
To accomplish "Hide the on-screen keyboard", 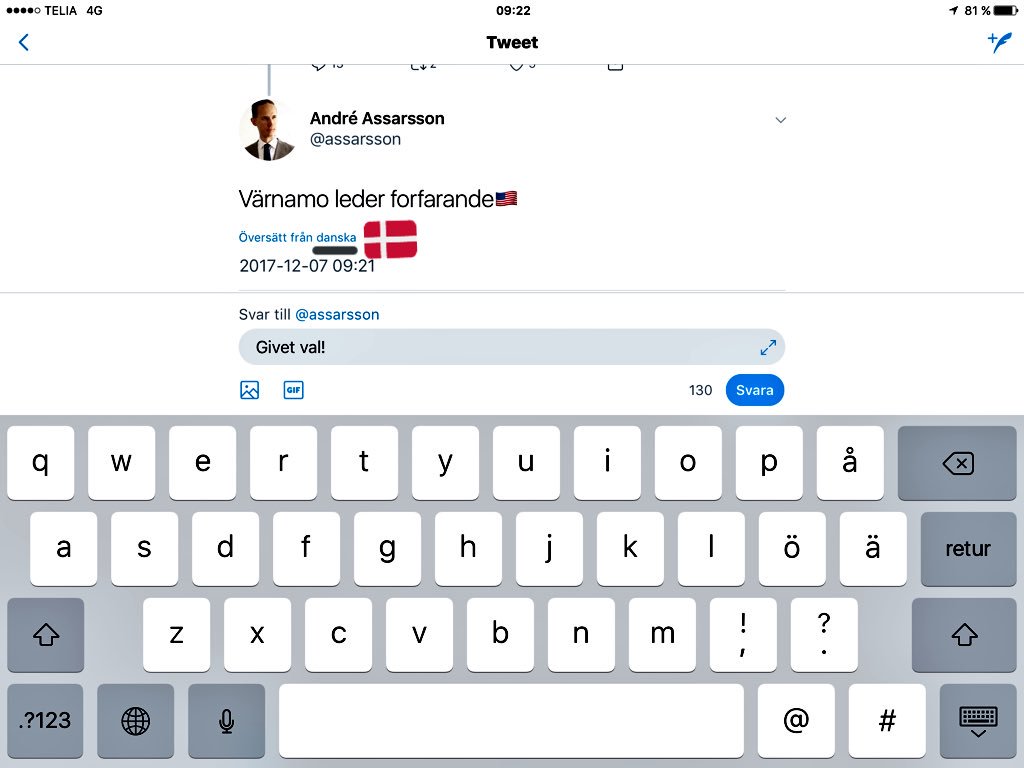I will click(x=978, y=721).
